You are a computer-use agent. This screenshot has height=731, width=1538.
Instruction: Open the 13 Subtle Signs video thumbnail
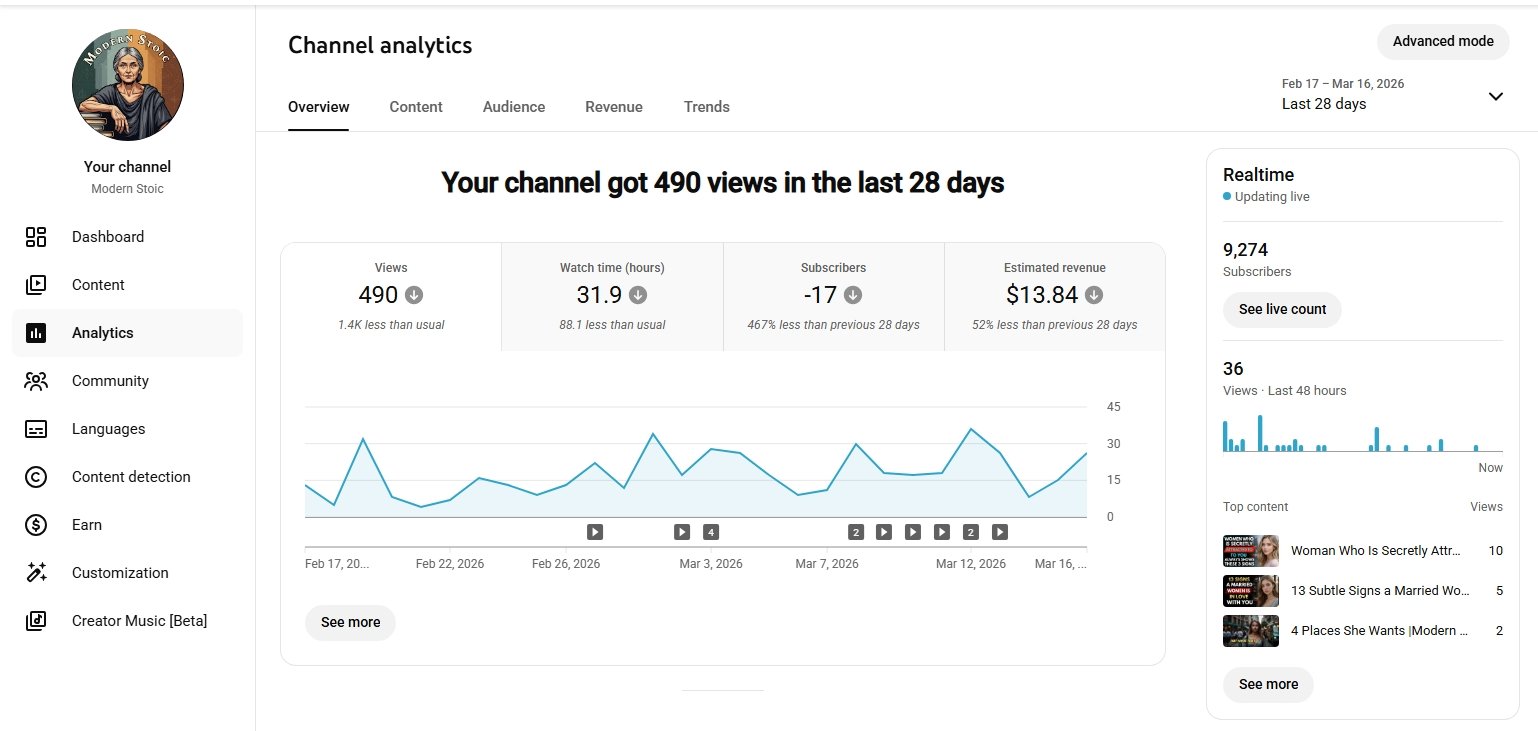pos(1250,591)
